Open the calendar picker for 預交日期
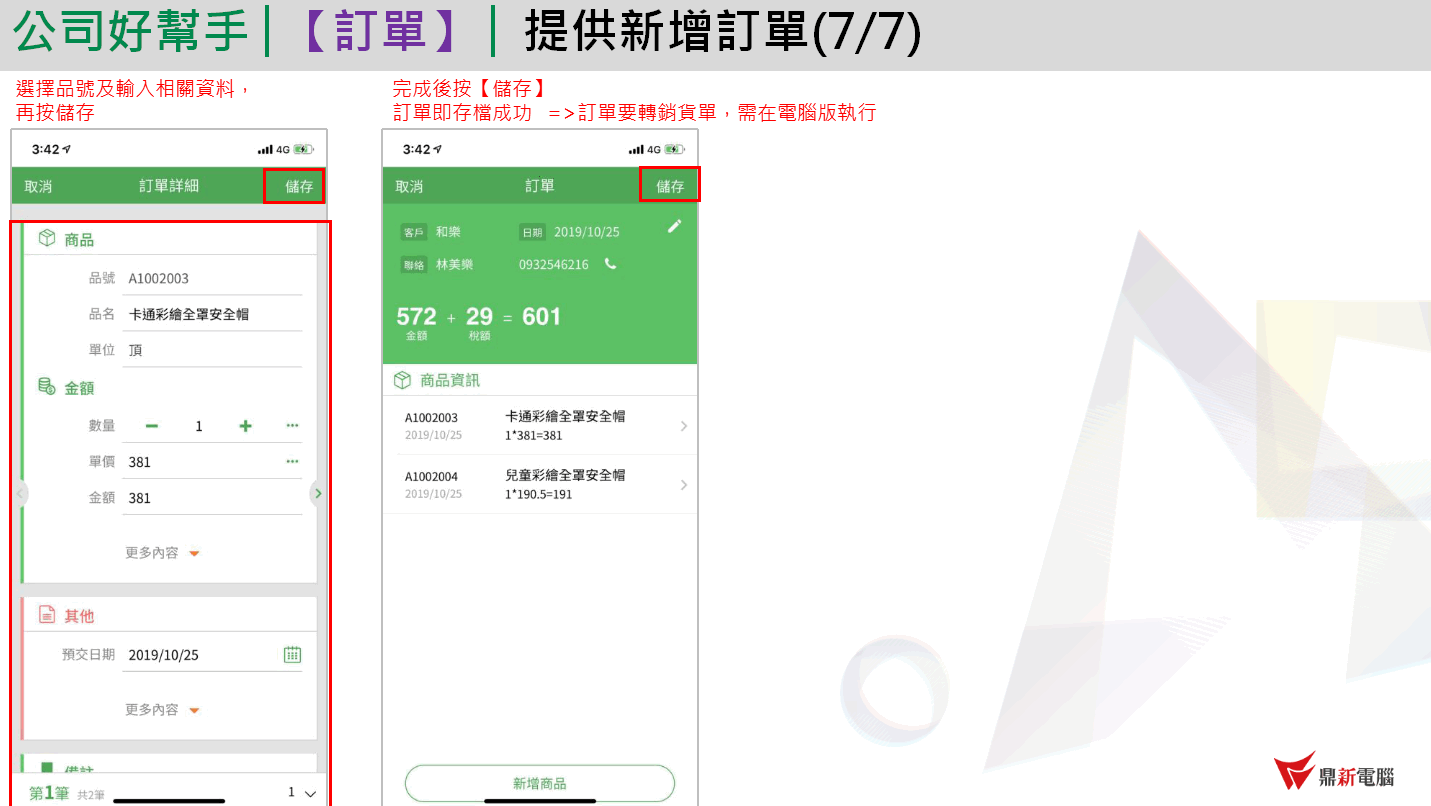 (x=292, y=655)
